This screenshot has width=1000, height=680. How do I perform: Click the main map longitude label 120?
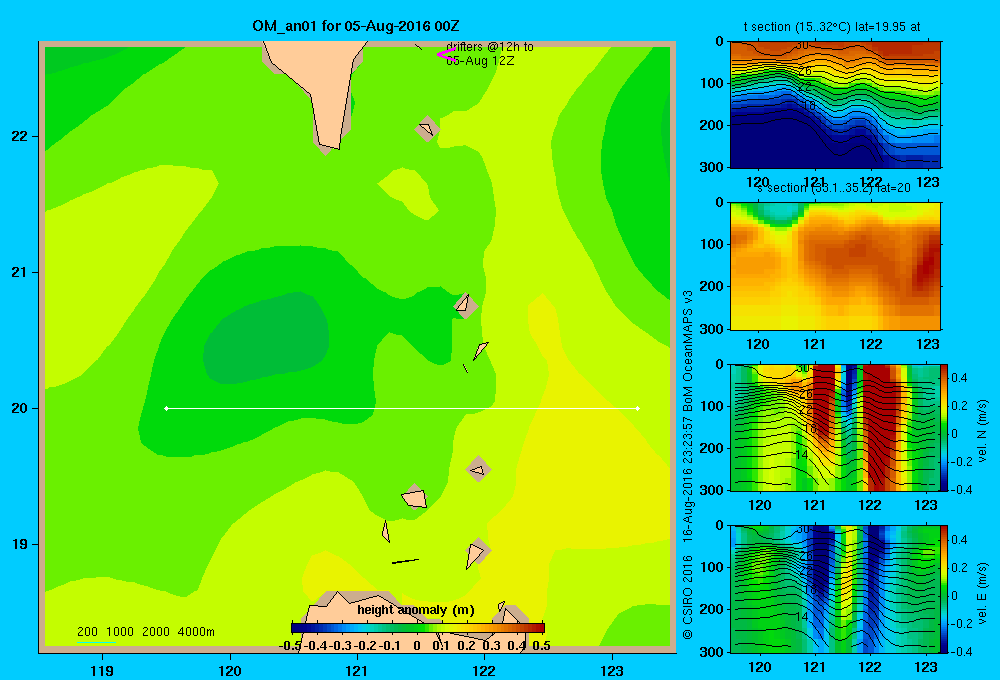point(230,670)
